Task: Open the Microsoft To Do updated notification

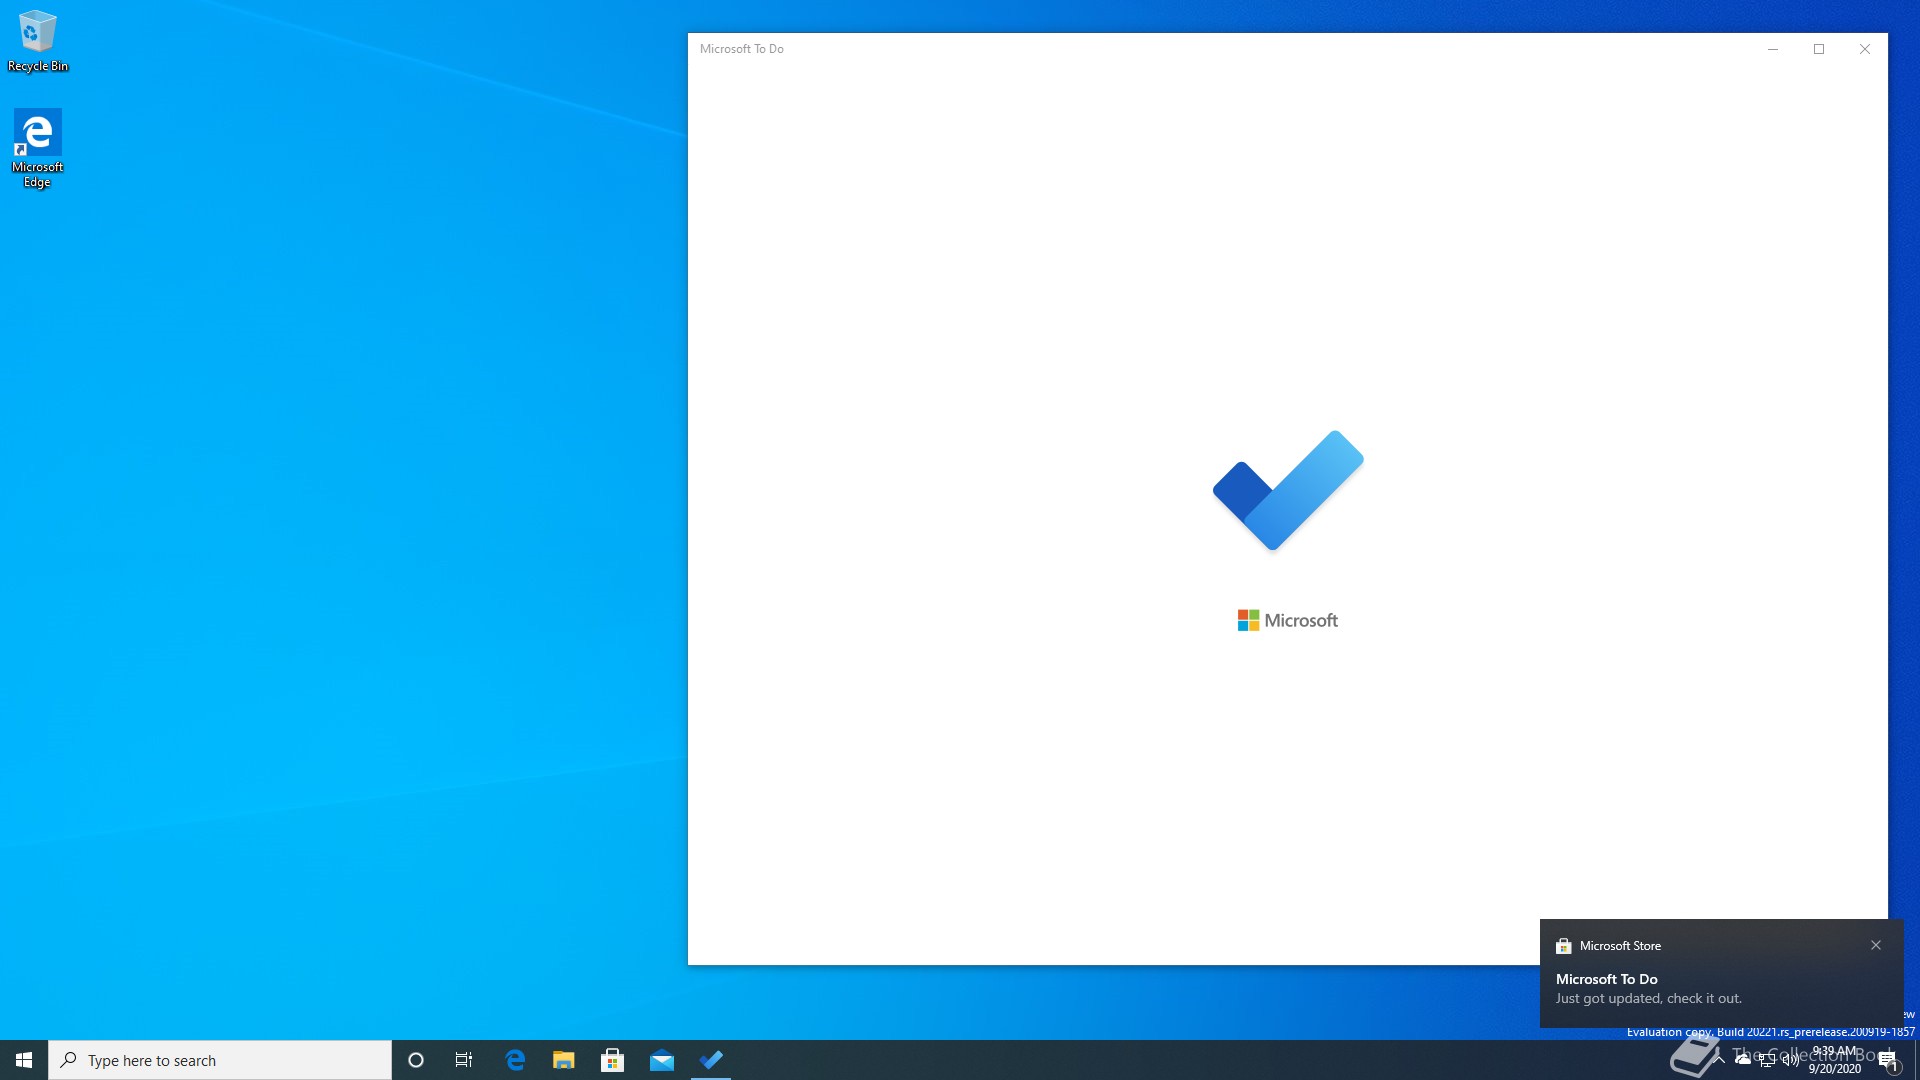Action: tap(1721, 973)
